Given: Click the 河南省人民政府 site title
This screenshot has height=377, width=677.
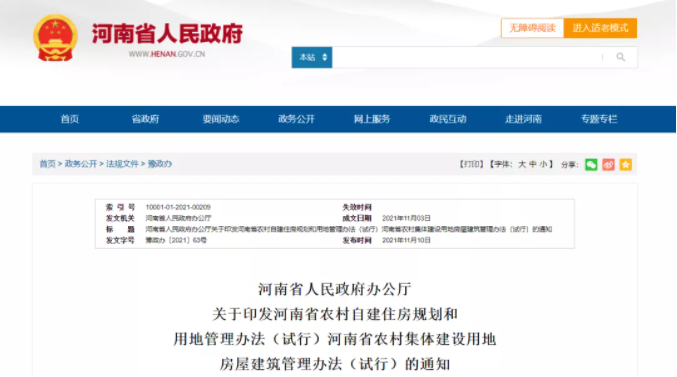Looking at the screenshot, I should (x=167, y=34).
